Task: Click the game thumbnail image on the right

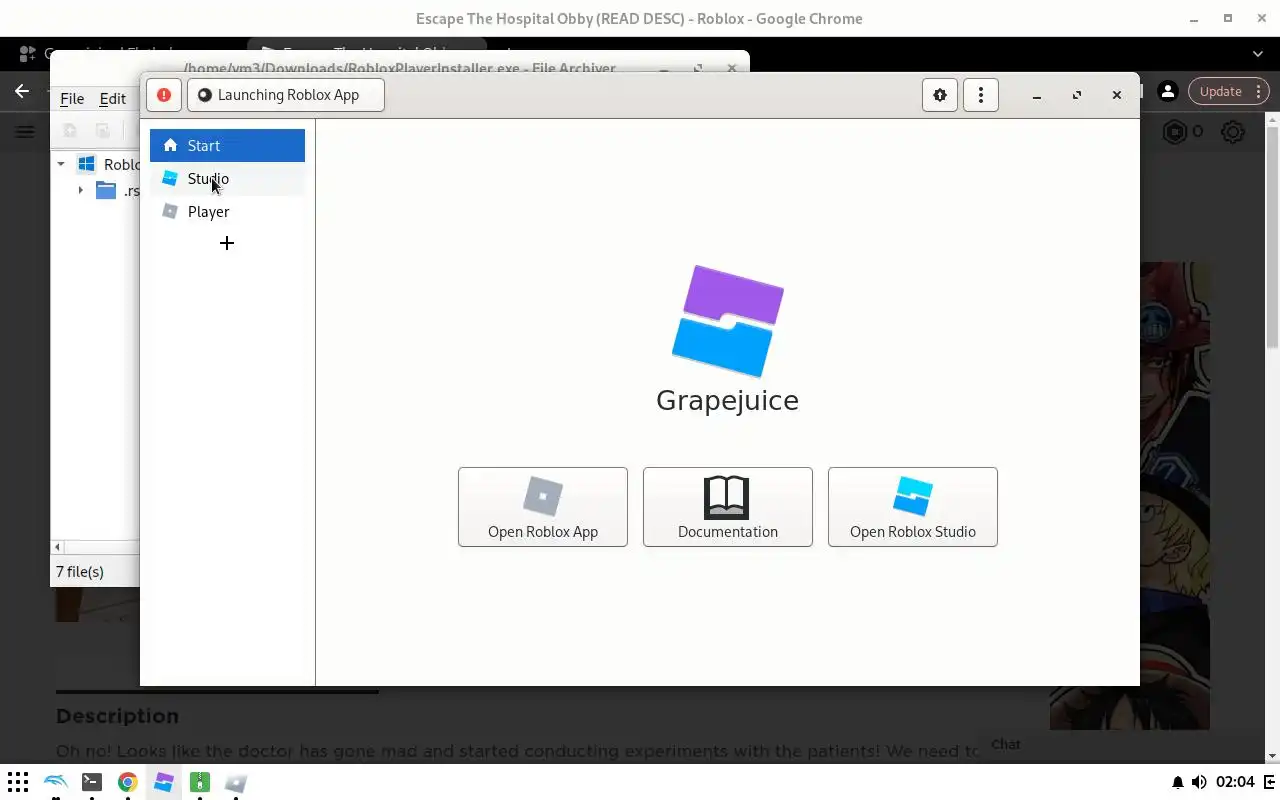Action: [x=1175, y=495]
